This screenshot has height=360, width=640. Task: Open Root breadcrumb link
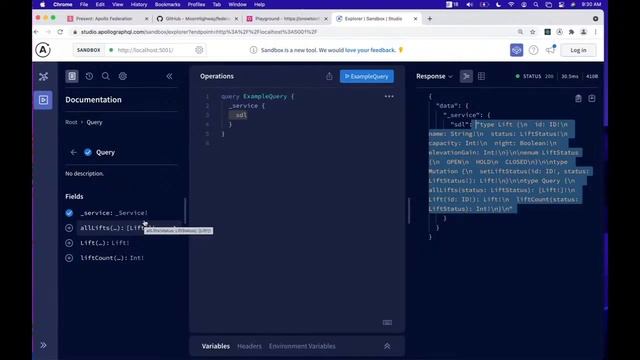point(71,122)
